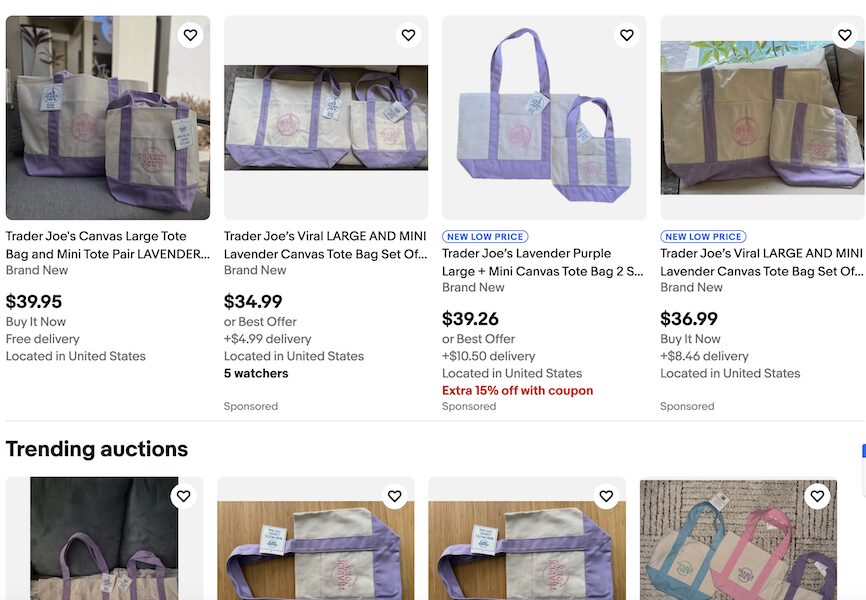Screen dimensions: 866x600
Task: Click the 'Extra 15% off with coupon' text
Action: pyautogui.click(x=517, y=390)
